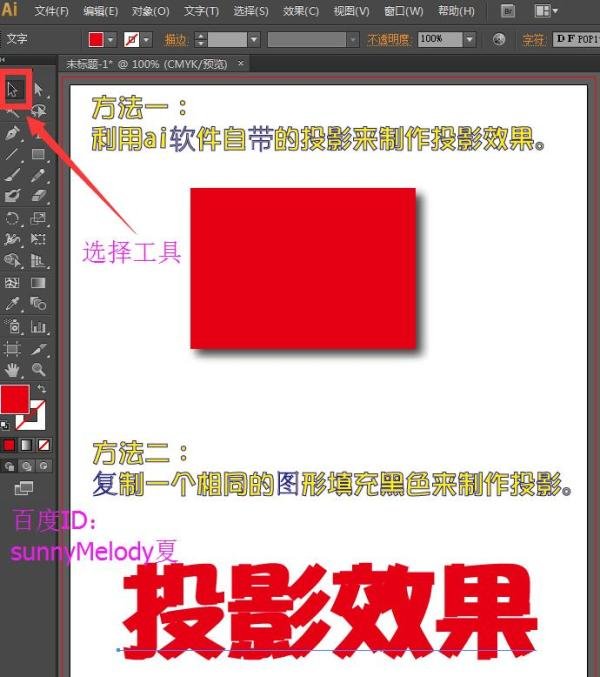600x677 pixels.
Task: Select the Artboard tool
Action: [x=13, y=348]
